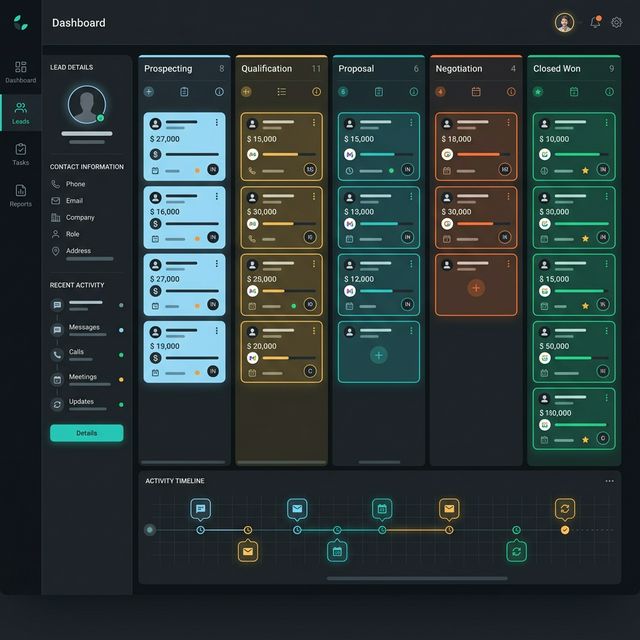Click progress bar on Qualification $30,000 card
This screenshot has height=640, width=640.
[x=289, y=224]
